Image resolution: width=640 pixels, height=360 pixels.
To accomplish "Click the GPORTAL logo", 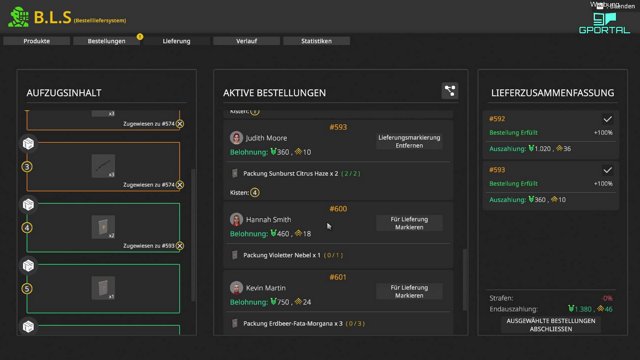I will pos(604,23).
